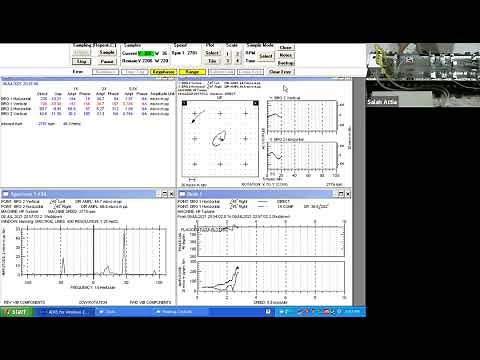480x360 pixels.
Task: Click the second taskbar window item
Action: point(123,312)
